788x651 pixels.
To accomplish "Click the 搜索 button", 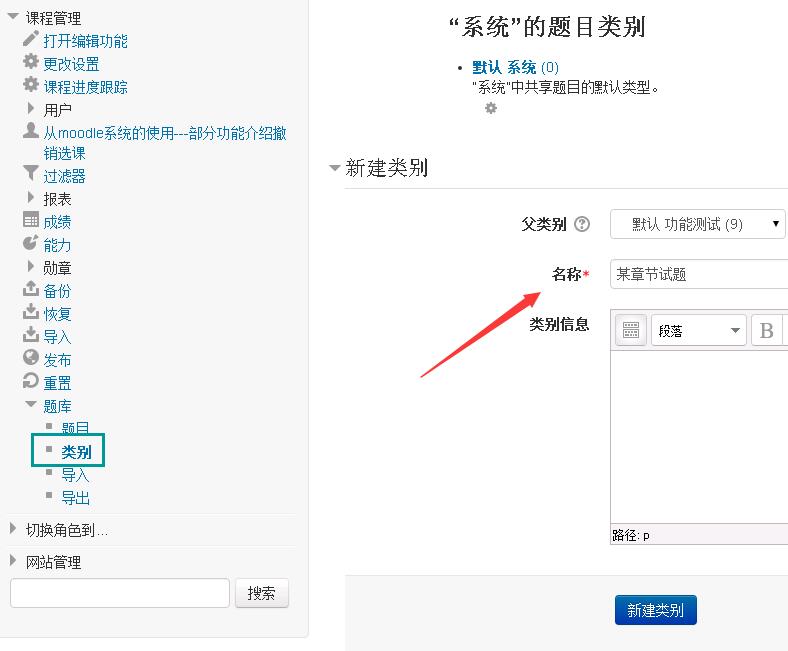I will (262, 593).
